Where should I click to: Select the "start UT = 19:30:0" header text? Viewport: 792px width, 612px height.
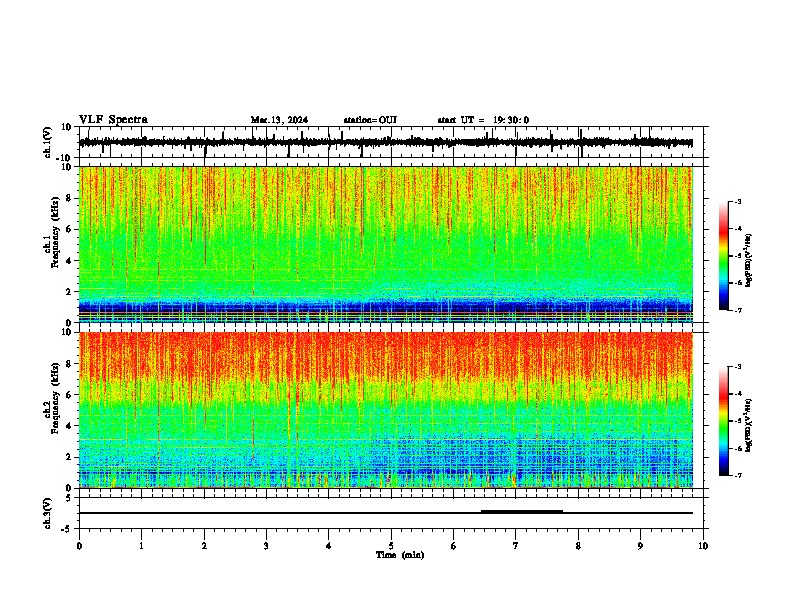point(483,120)
